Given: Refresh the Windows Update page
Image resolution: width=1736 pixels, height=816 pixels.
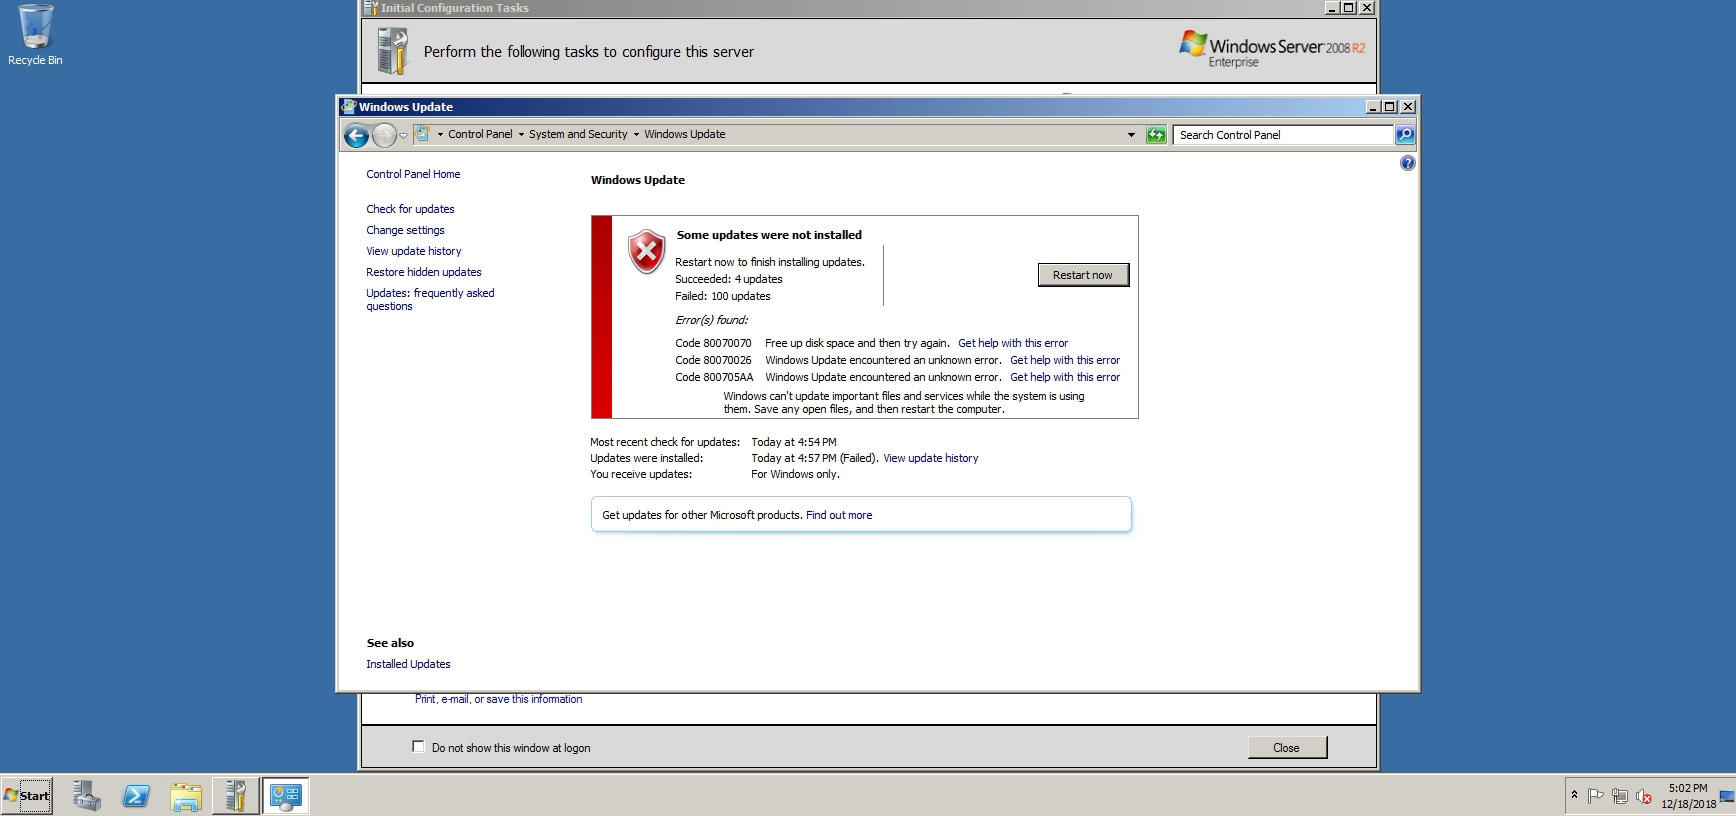Looking at the screenshot, I should click(x=1156, y=134).
